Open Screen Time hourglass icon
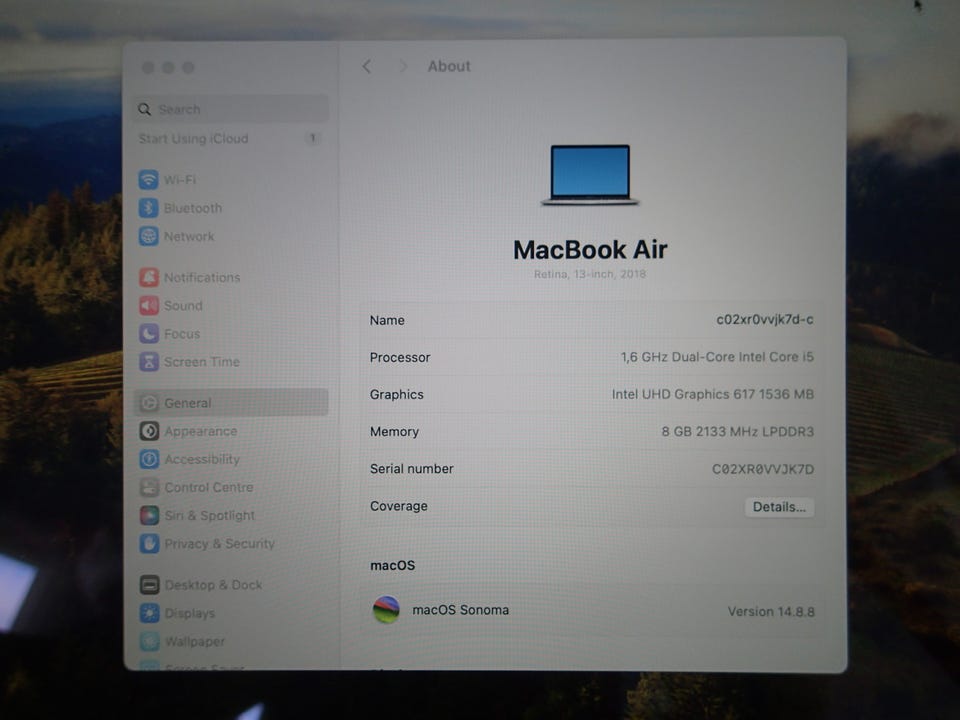The width and height of the screenshot is (960, 720). click(x=149, y=362)
